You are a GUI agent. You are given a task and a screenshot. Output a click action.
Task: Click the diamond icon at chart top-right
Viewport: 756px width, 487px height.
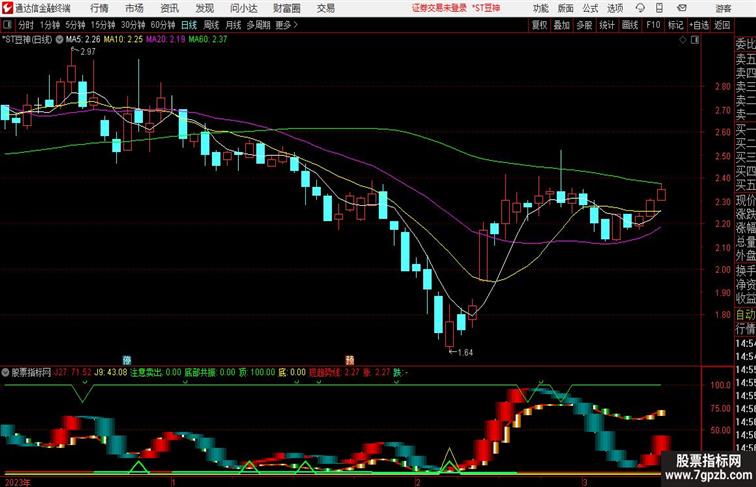click(683, 40)
